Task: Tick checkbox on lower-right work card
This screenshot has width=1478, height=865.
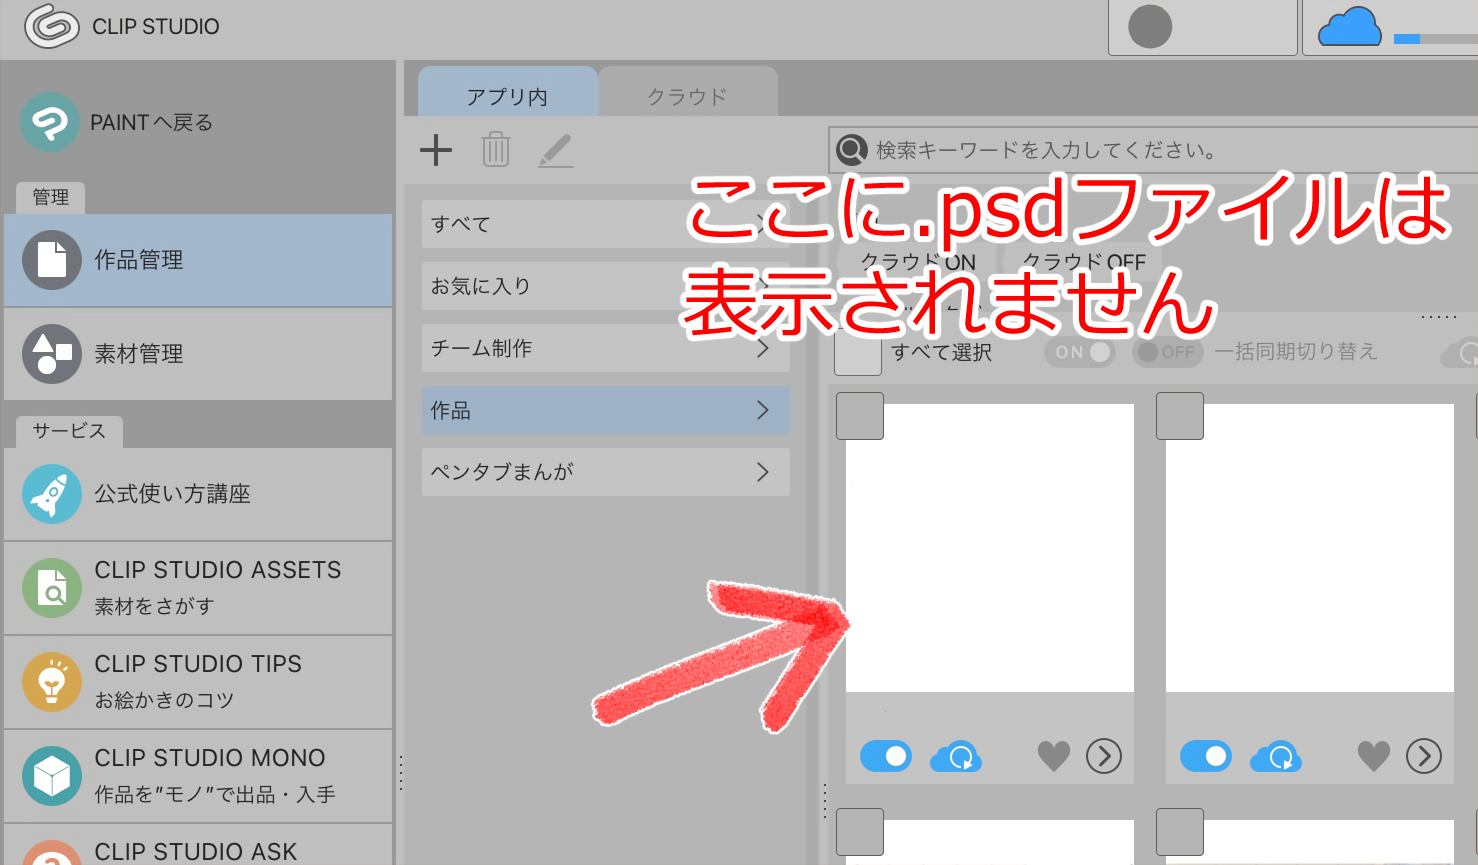Action: [1180, 832]
